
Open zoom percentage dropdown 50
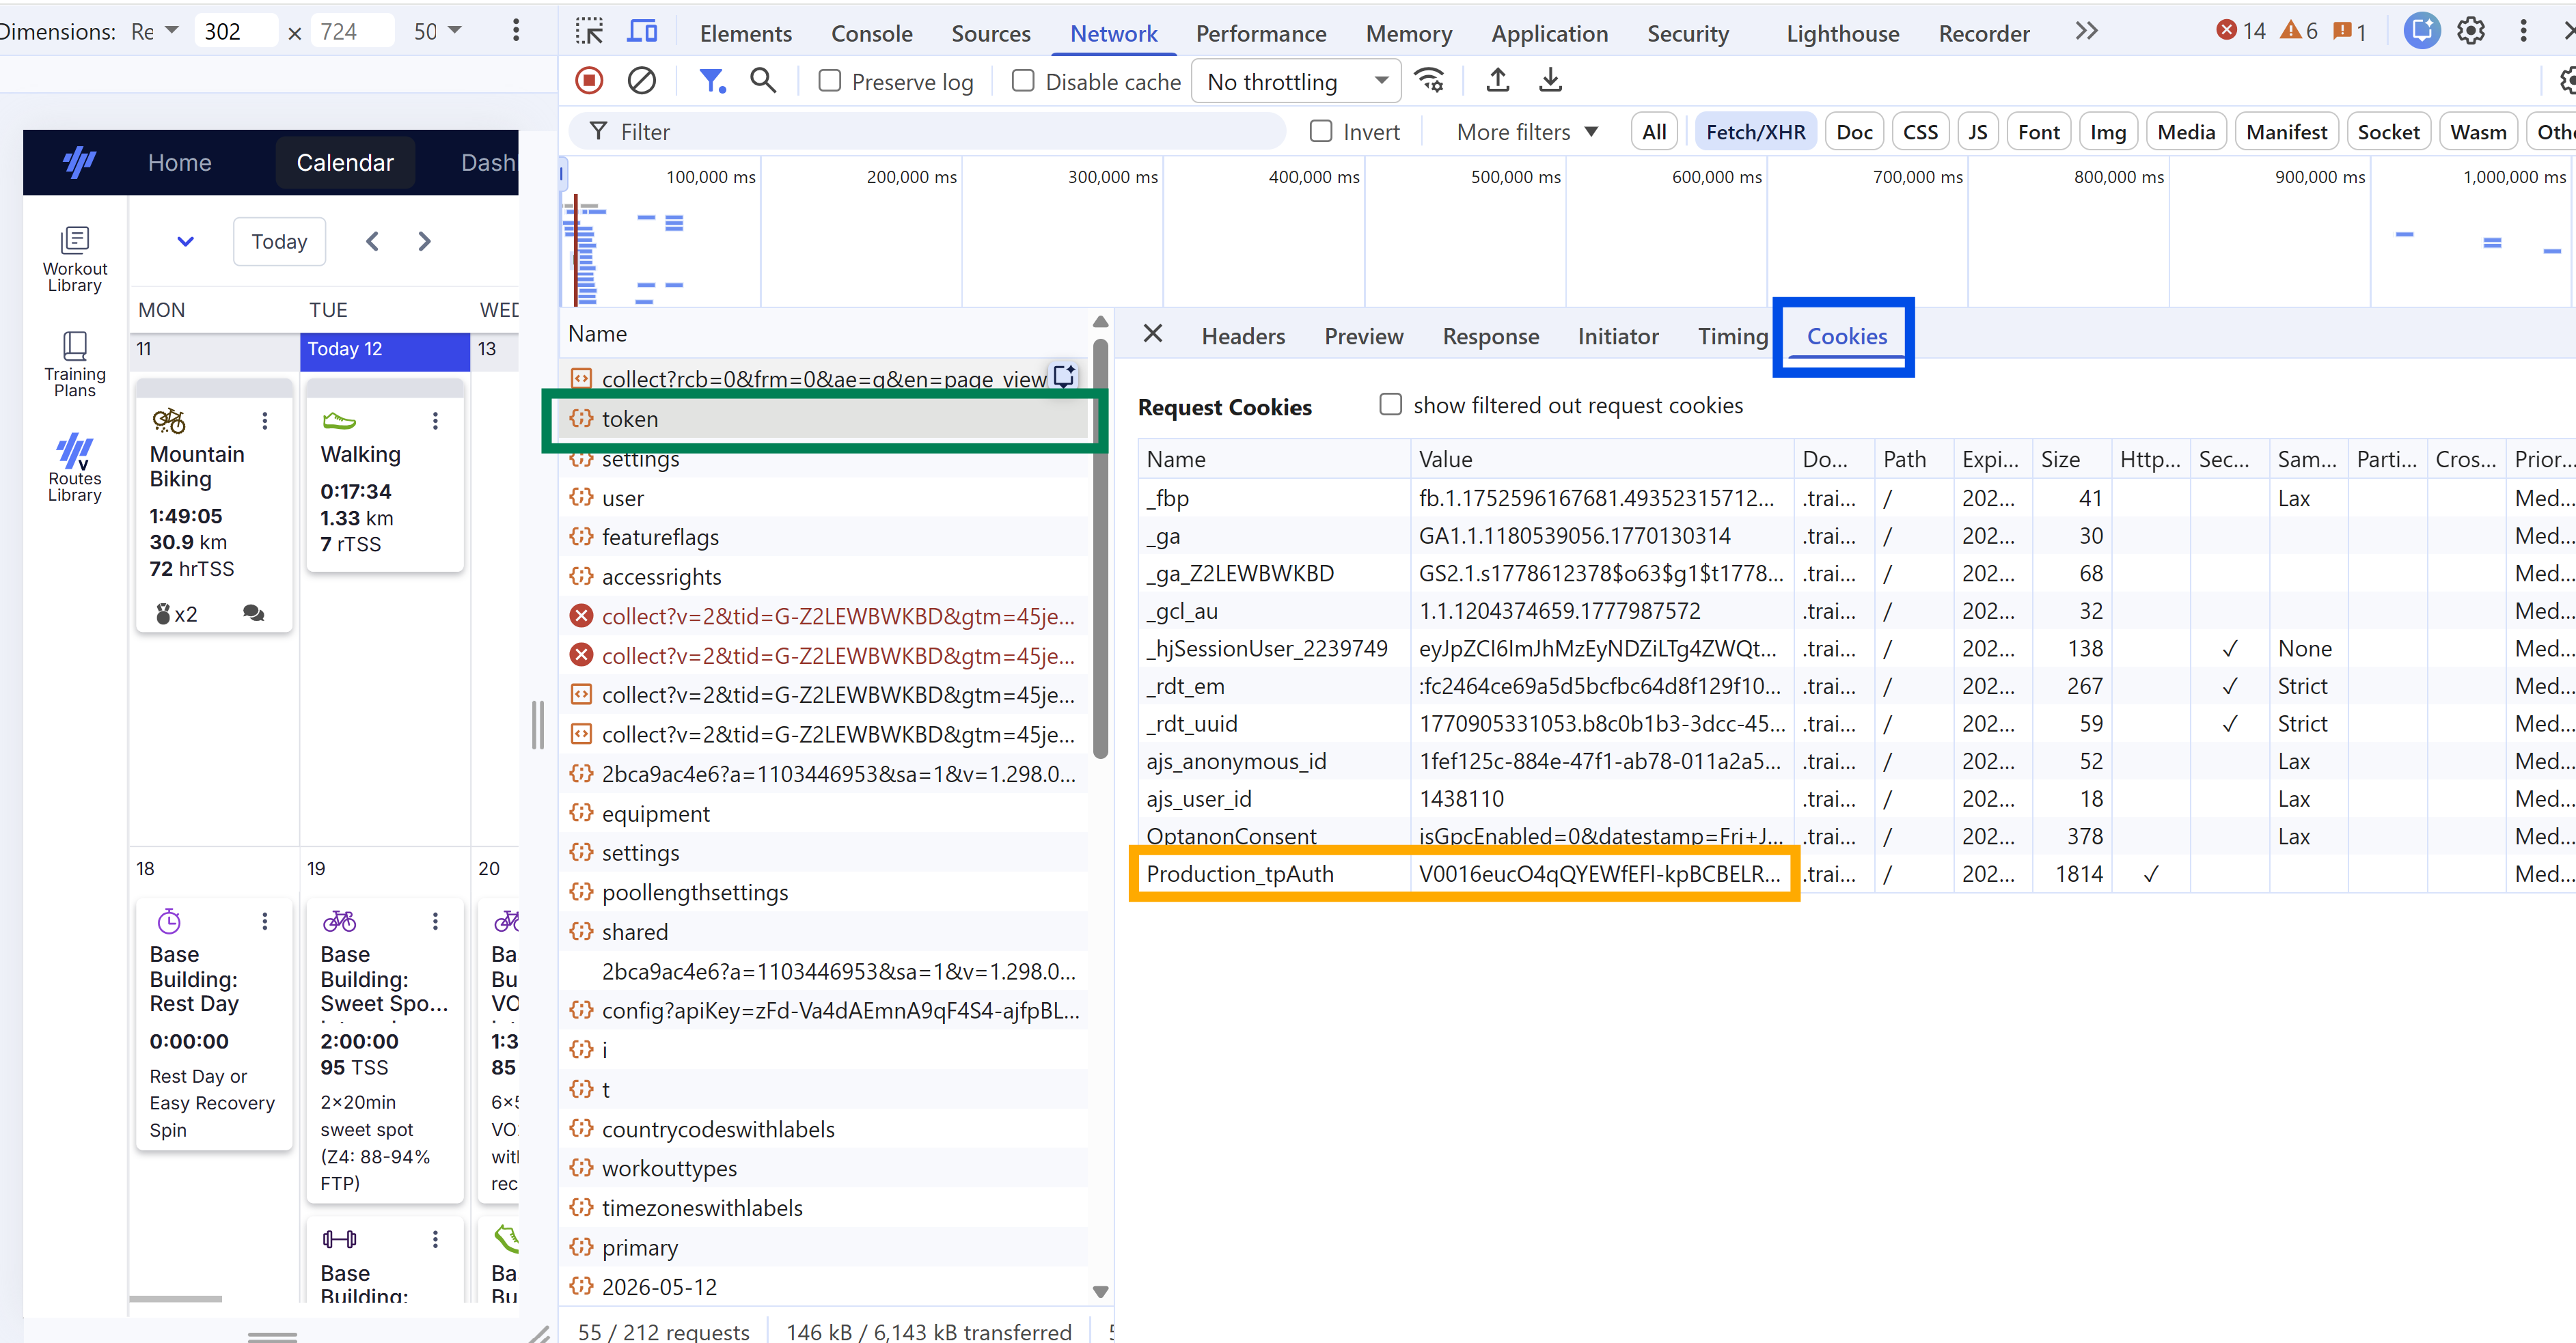(x=437, y=31)
